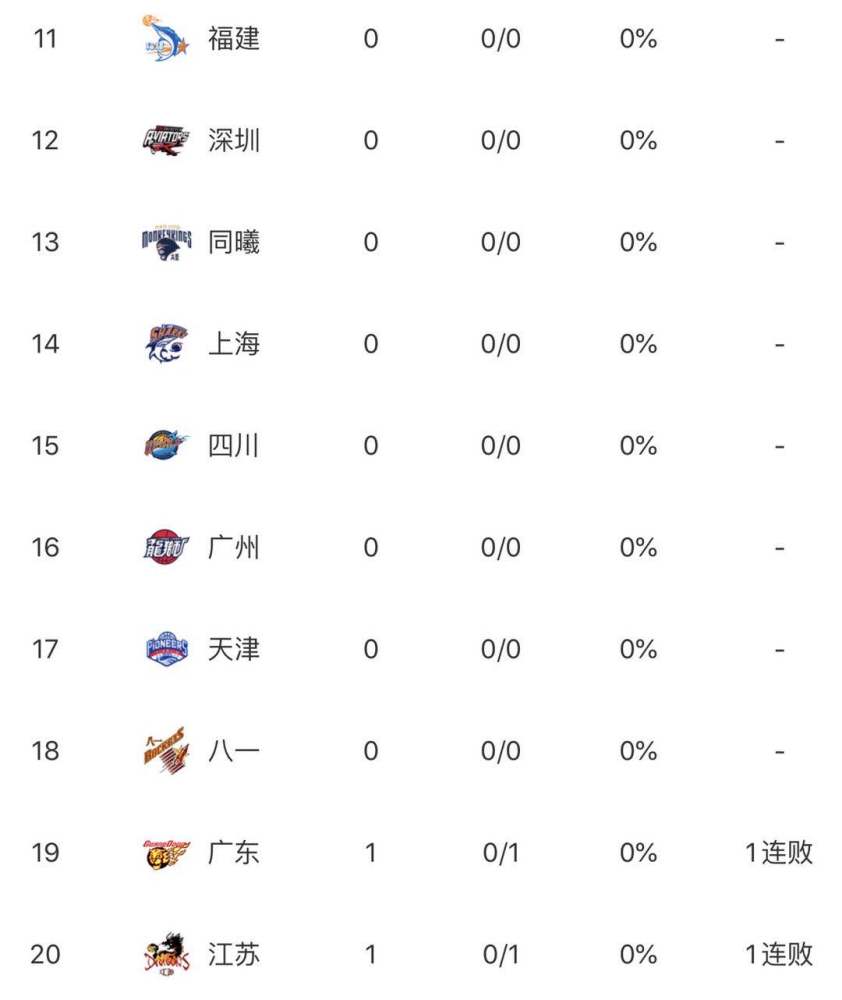842x1000 pixels.
Task: Tap the Shenzhen Aviators team logo
Action: (166, 140)
